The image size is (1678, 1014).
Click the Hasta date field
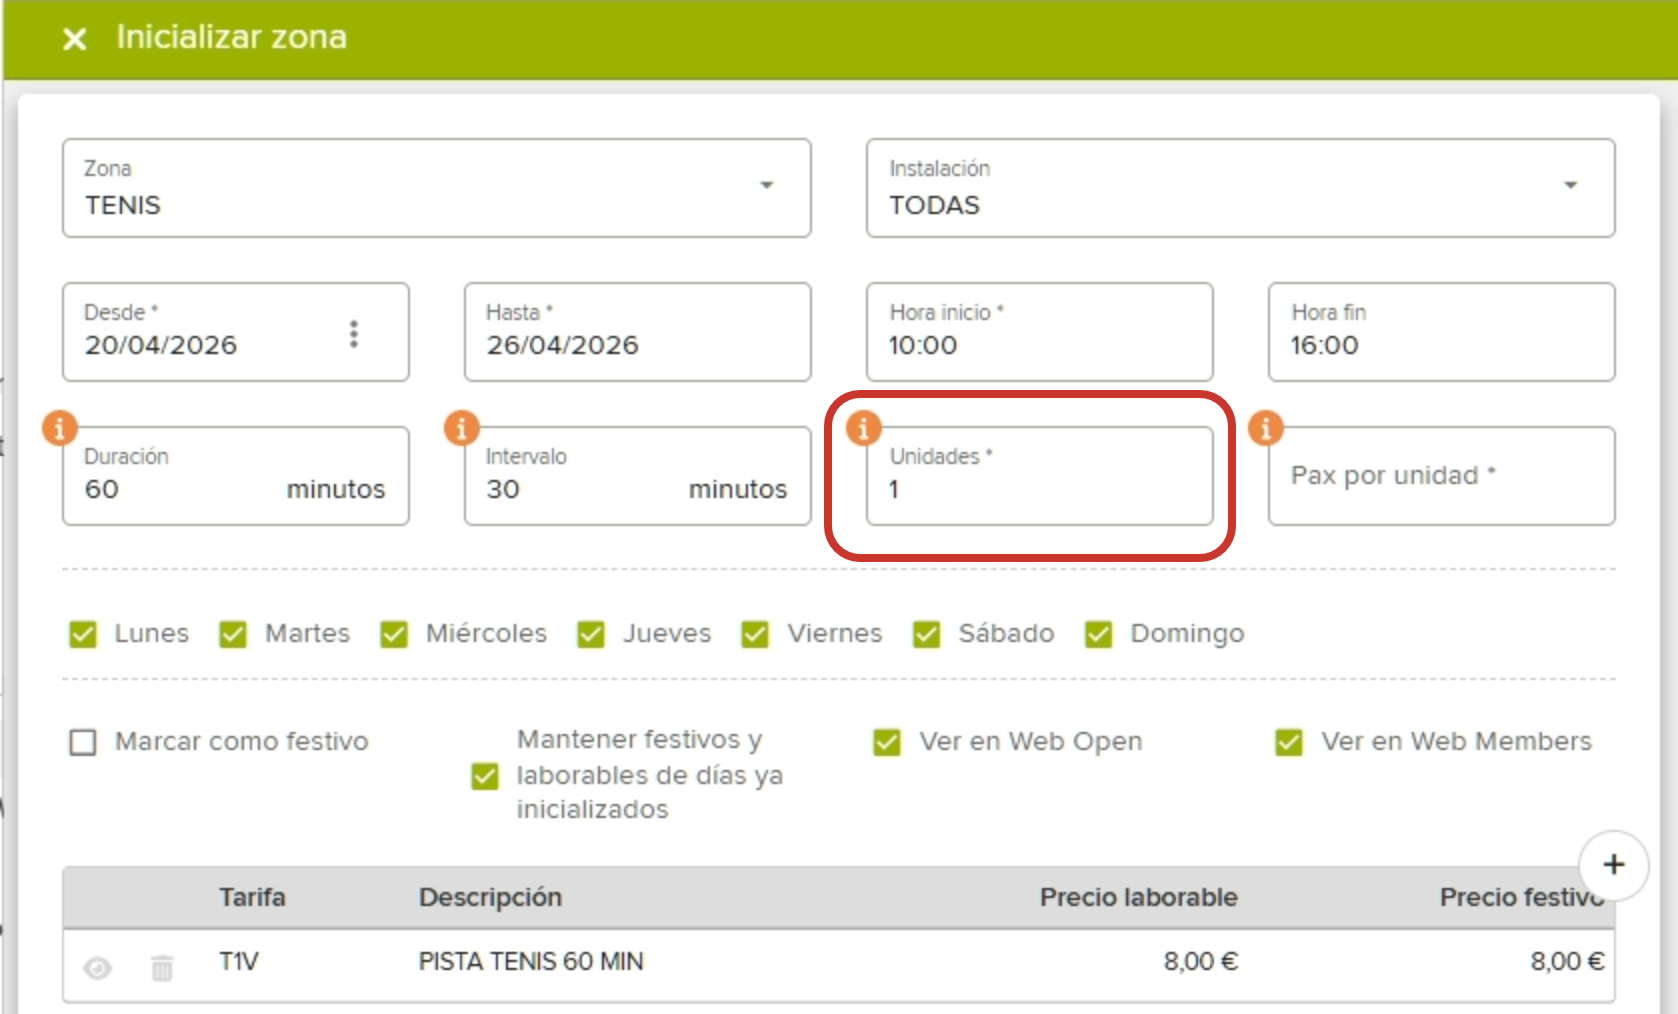click(637, 332)
